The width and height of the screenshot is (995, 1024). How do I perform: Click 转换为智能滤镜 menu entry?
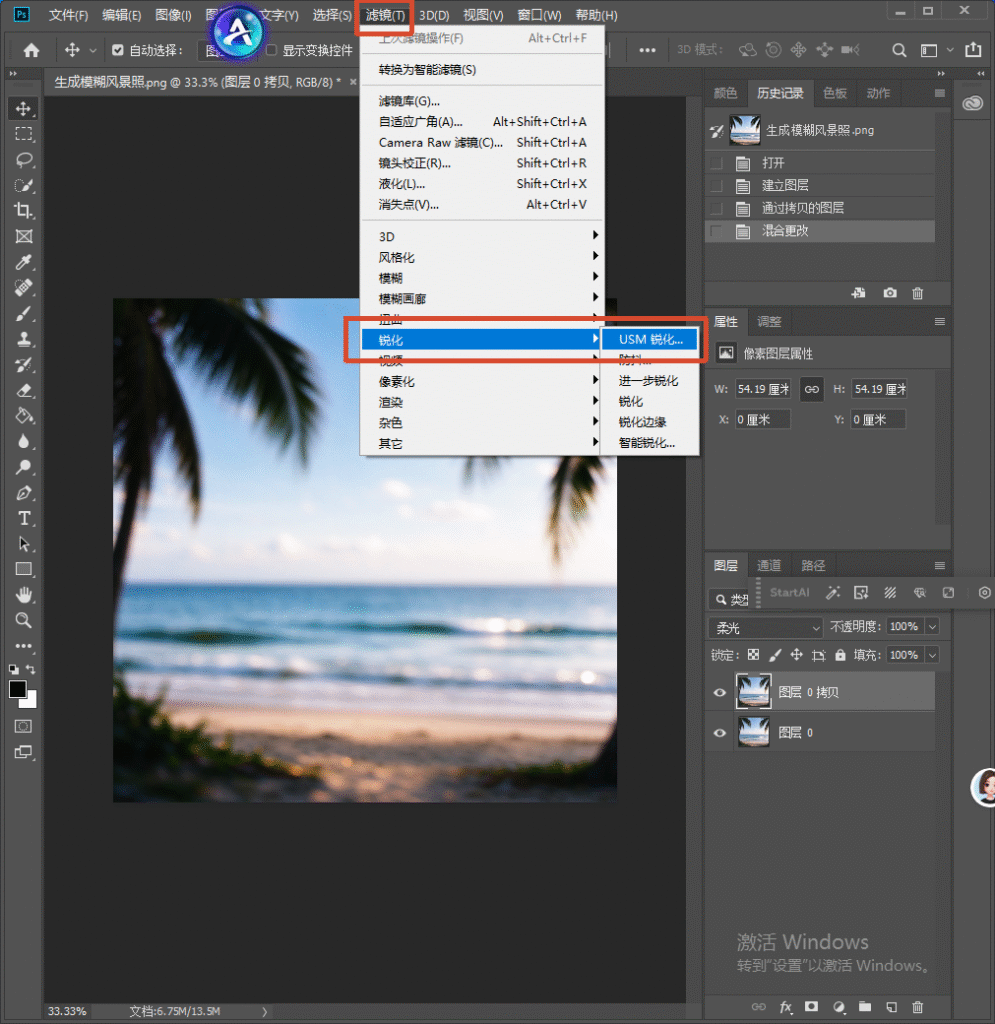481,70
